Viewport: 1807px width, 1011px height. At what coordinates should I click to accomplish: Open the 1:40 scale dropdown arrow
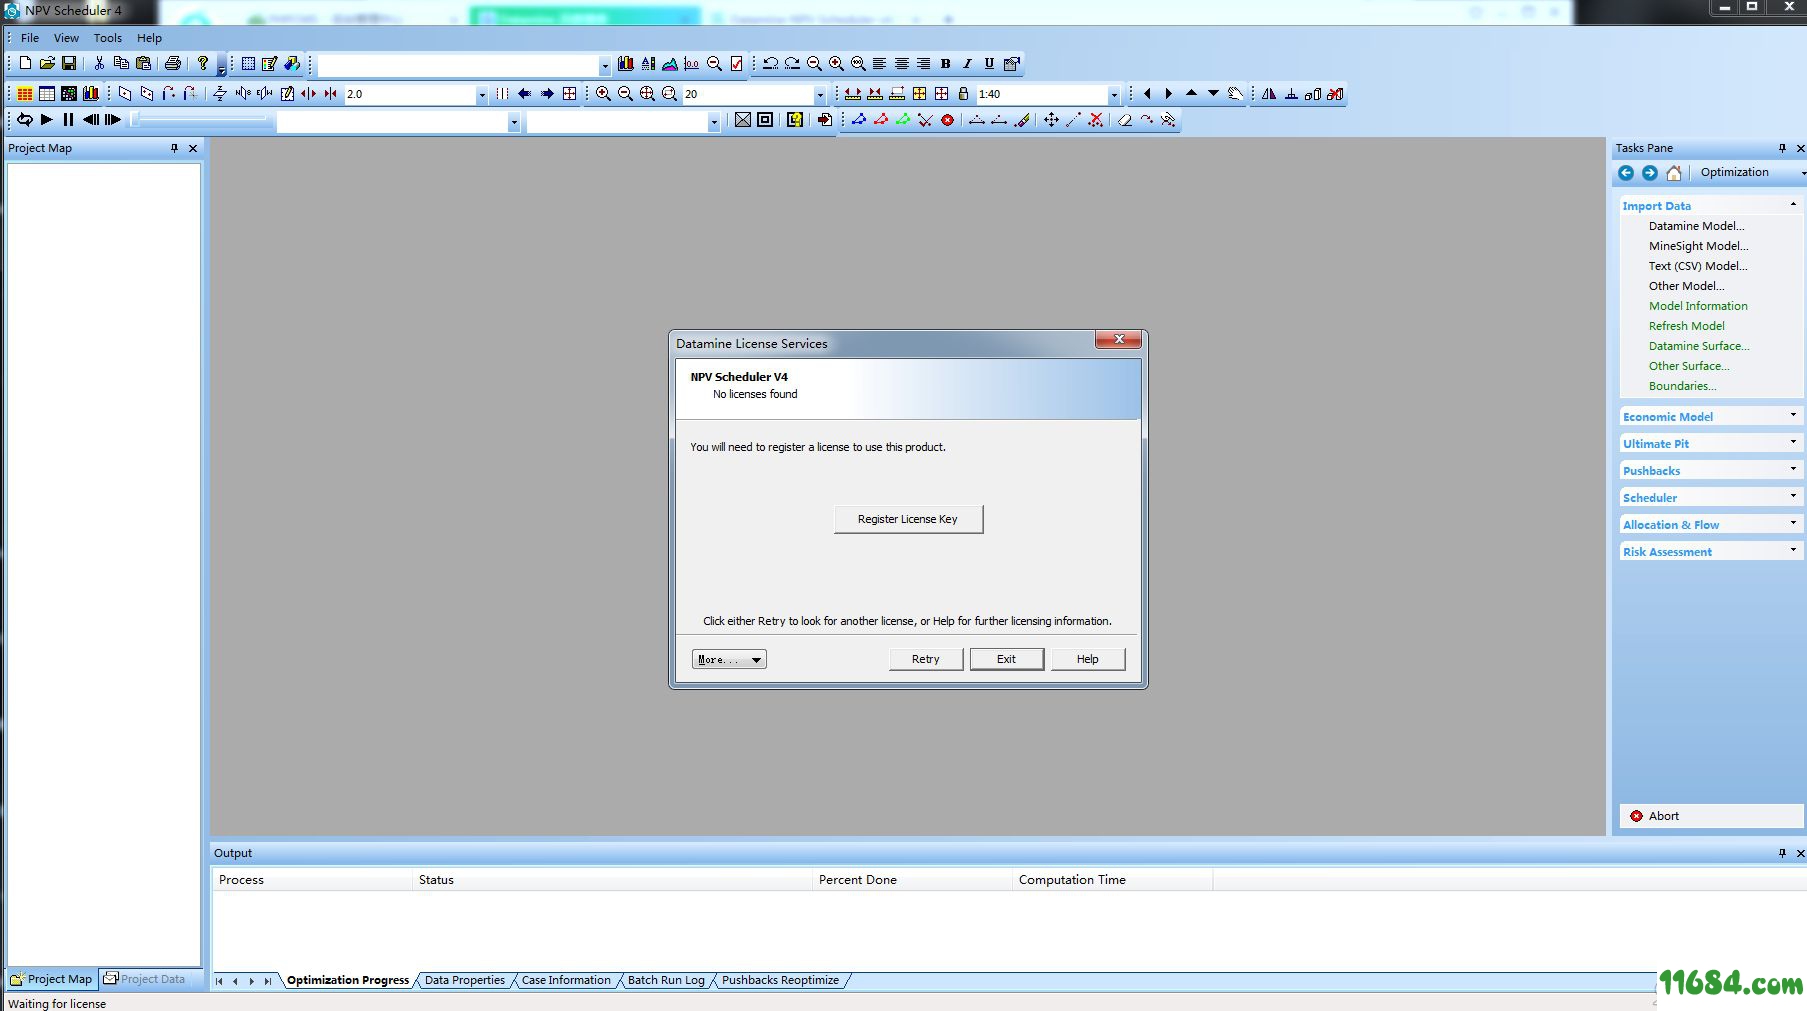[x=1114, y=94]
